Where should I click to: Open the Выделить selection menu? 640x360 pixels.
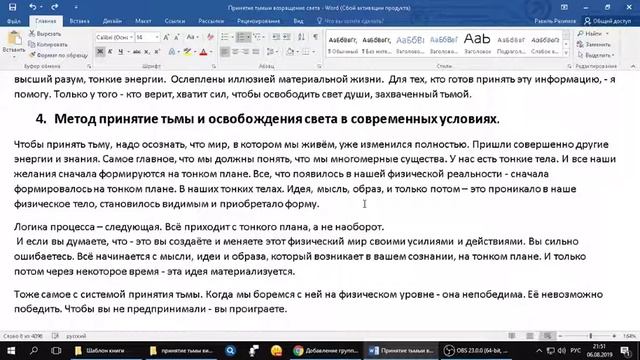pyautogui.click(x=596, y=55)
